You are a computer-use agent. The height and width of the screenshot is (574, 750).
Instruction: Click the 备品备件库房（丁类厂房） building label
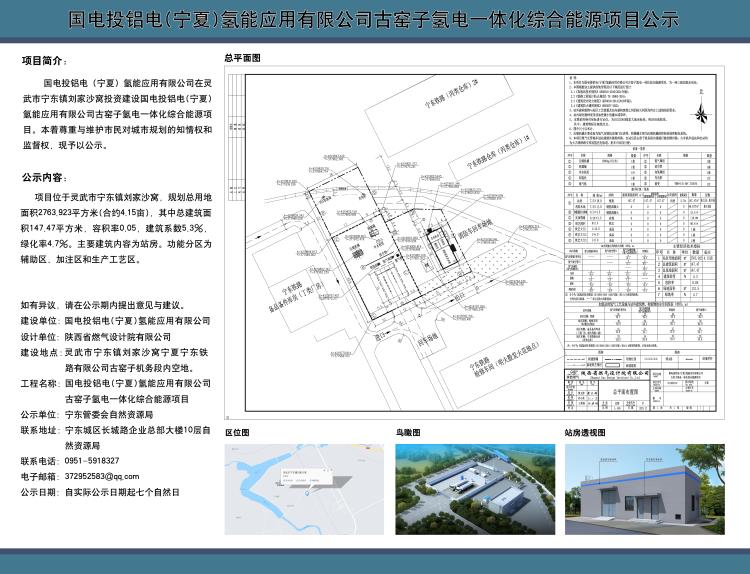[295, 298]
